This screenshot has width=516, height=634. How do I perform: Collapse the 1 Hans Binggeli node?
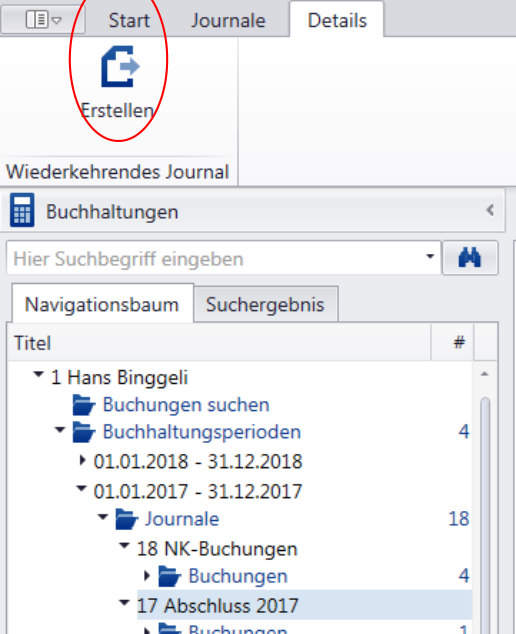(39, 374)
